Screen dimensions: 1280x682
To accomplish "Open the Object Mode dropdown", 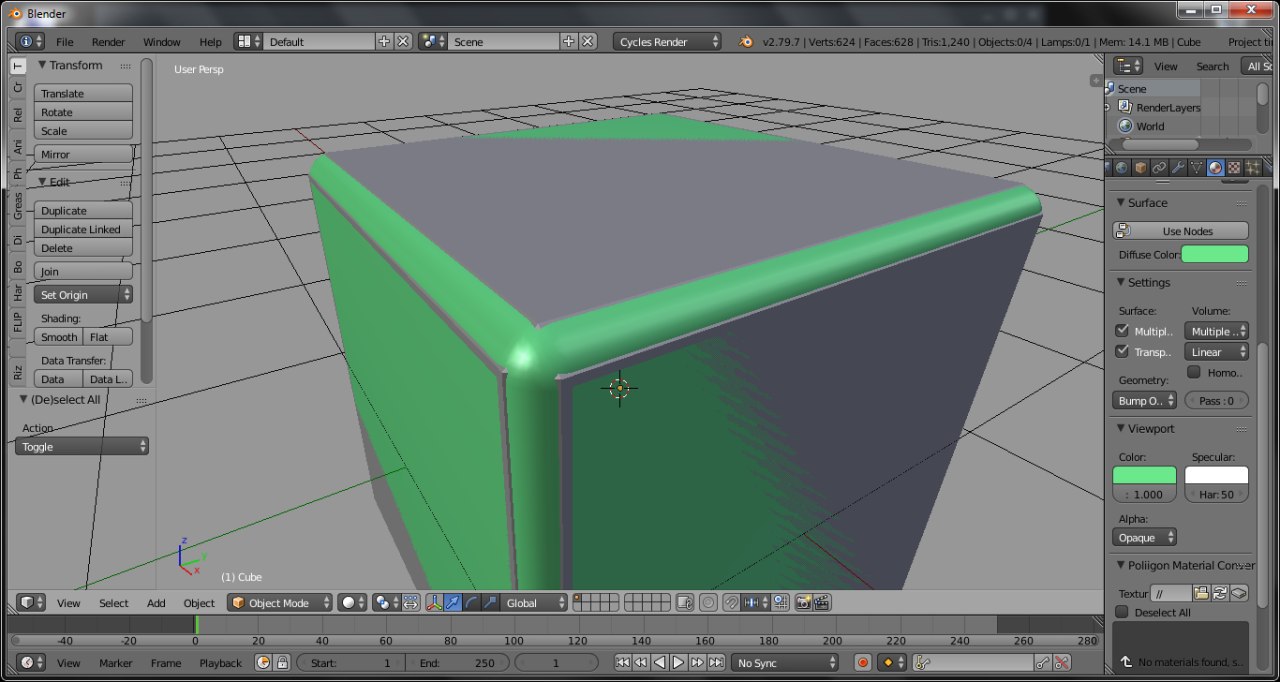I will (280, 603).
